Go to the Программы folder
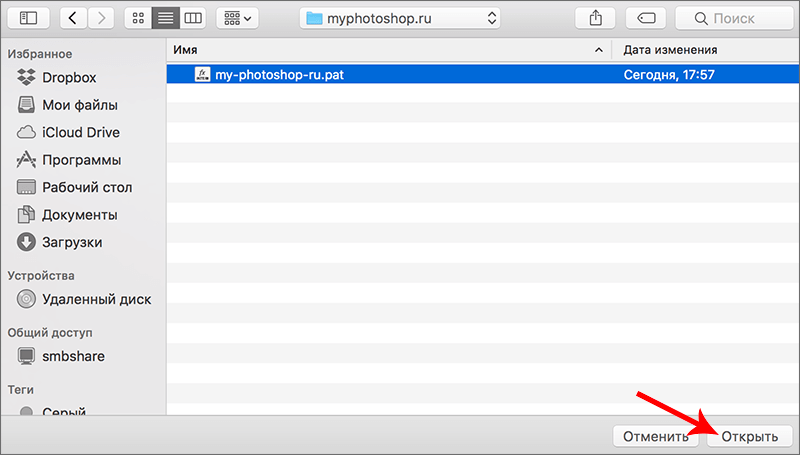Image resolution: width=800 pixels, height=455 pixels. point(81,160)
